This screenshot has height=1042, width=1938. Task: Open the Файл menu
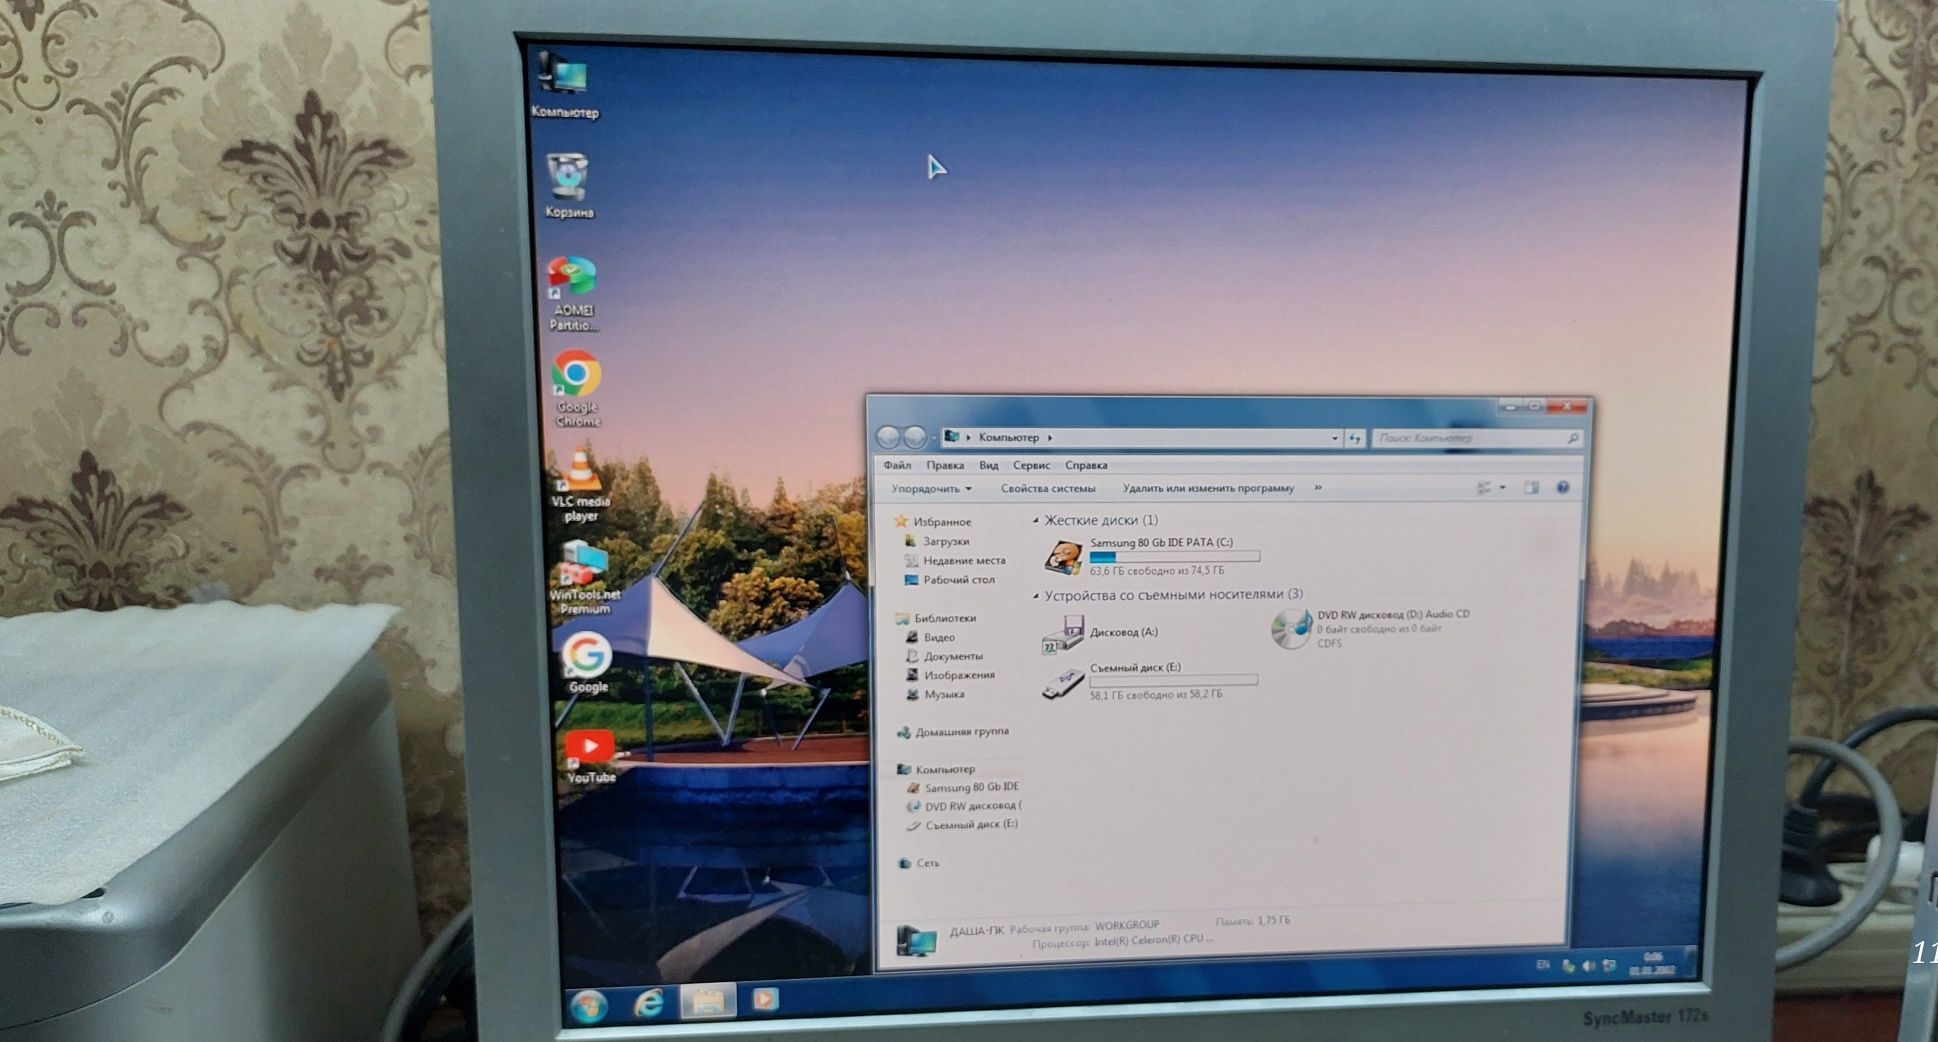[897, 465]
